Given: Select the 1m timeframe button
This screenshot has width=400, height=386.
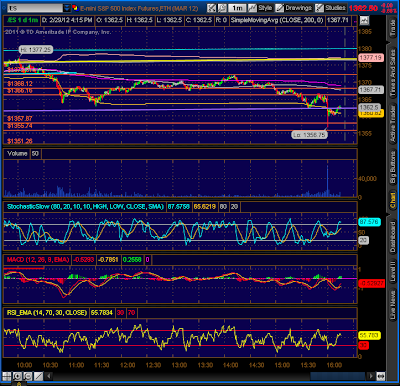Looking at the screenshot, I should [x=237, y=8].
